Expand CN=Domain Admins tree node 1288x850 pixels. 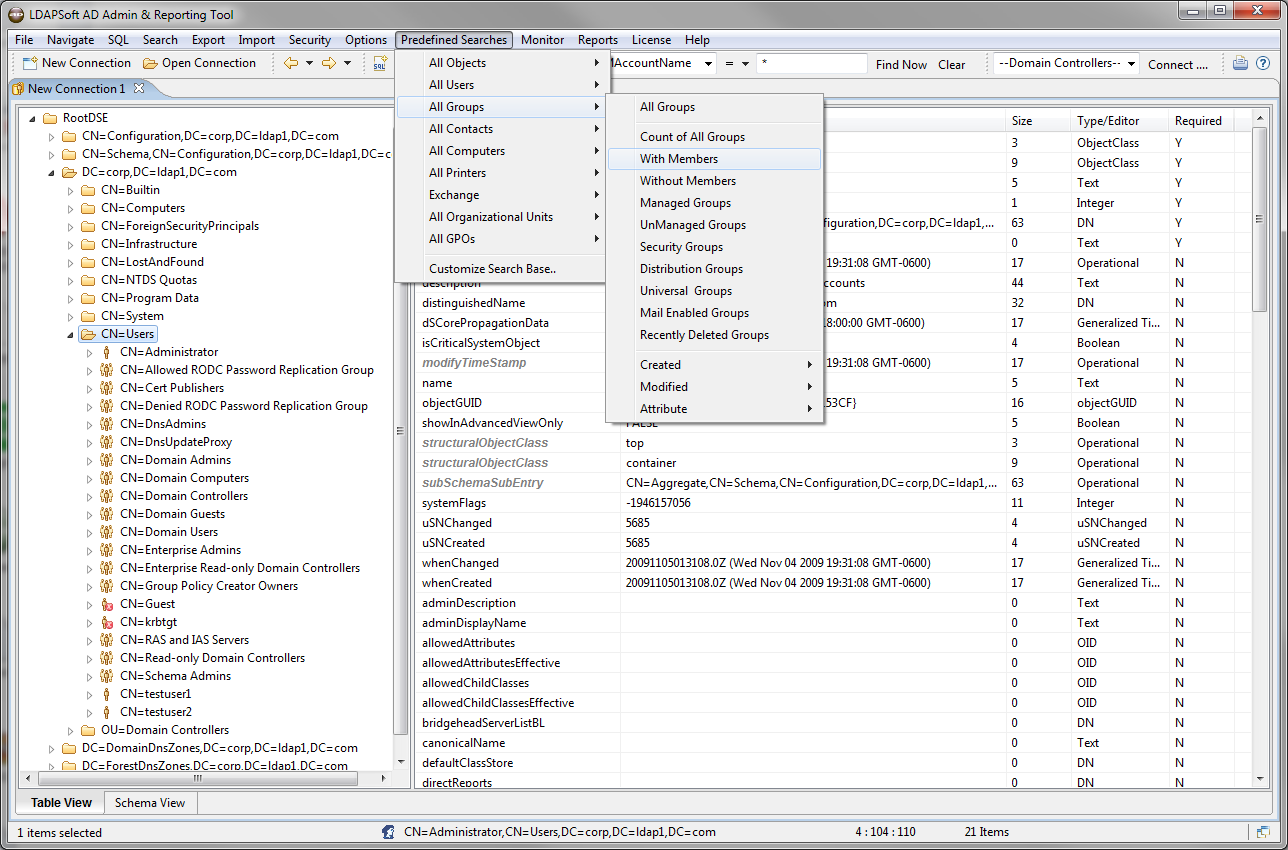tap(89, 460)
